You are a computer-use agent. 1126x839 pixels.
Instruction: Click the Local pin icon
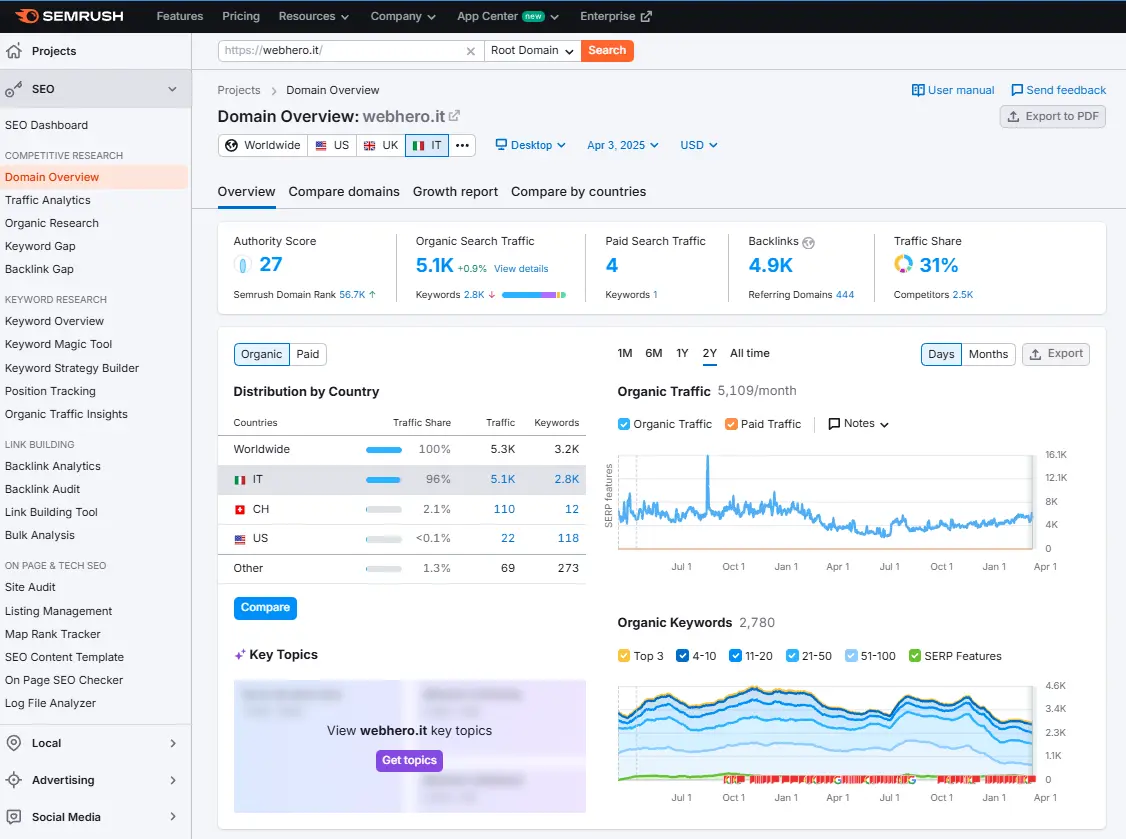coord(14,743)
